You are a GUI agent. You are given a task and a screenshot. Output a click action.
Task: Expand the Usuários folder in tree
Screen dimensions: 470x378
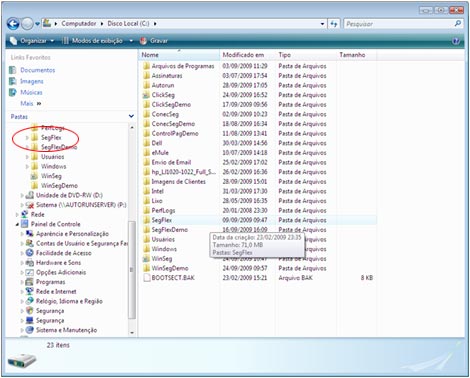(x=27, y=157)
